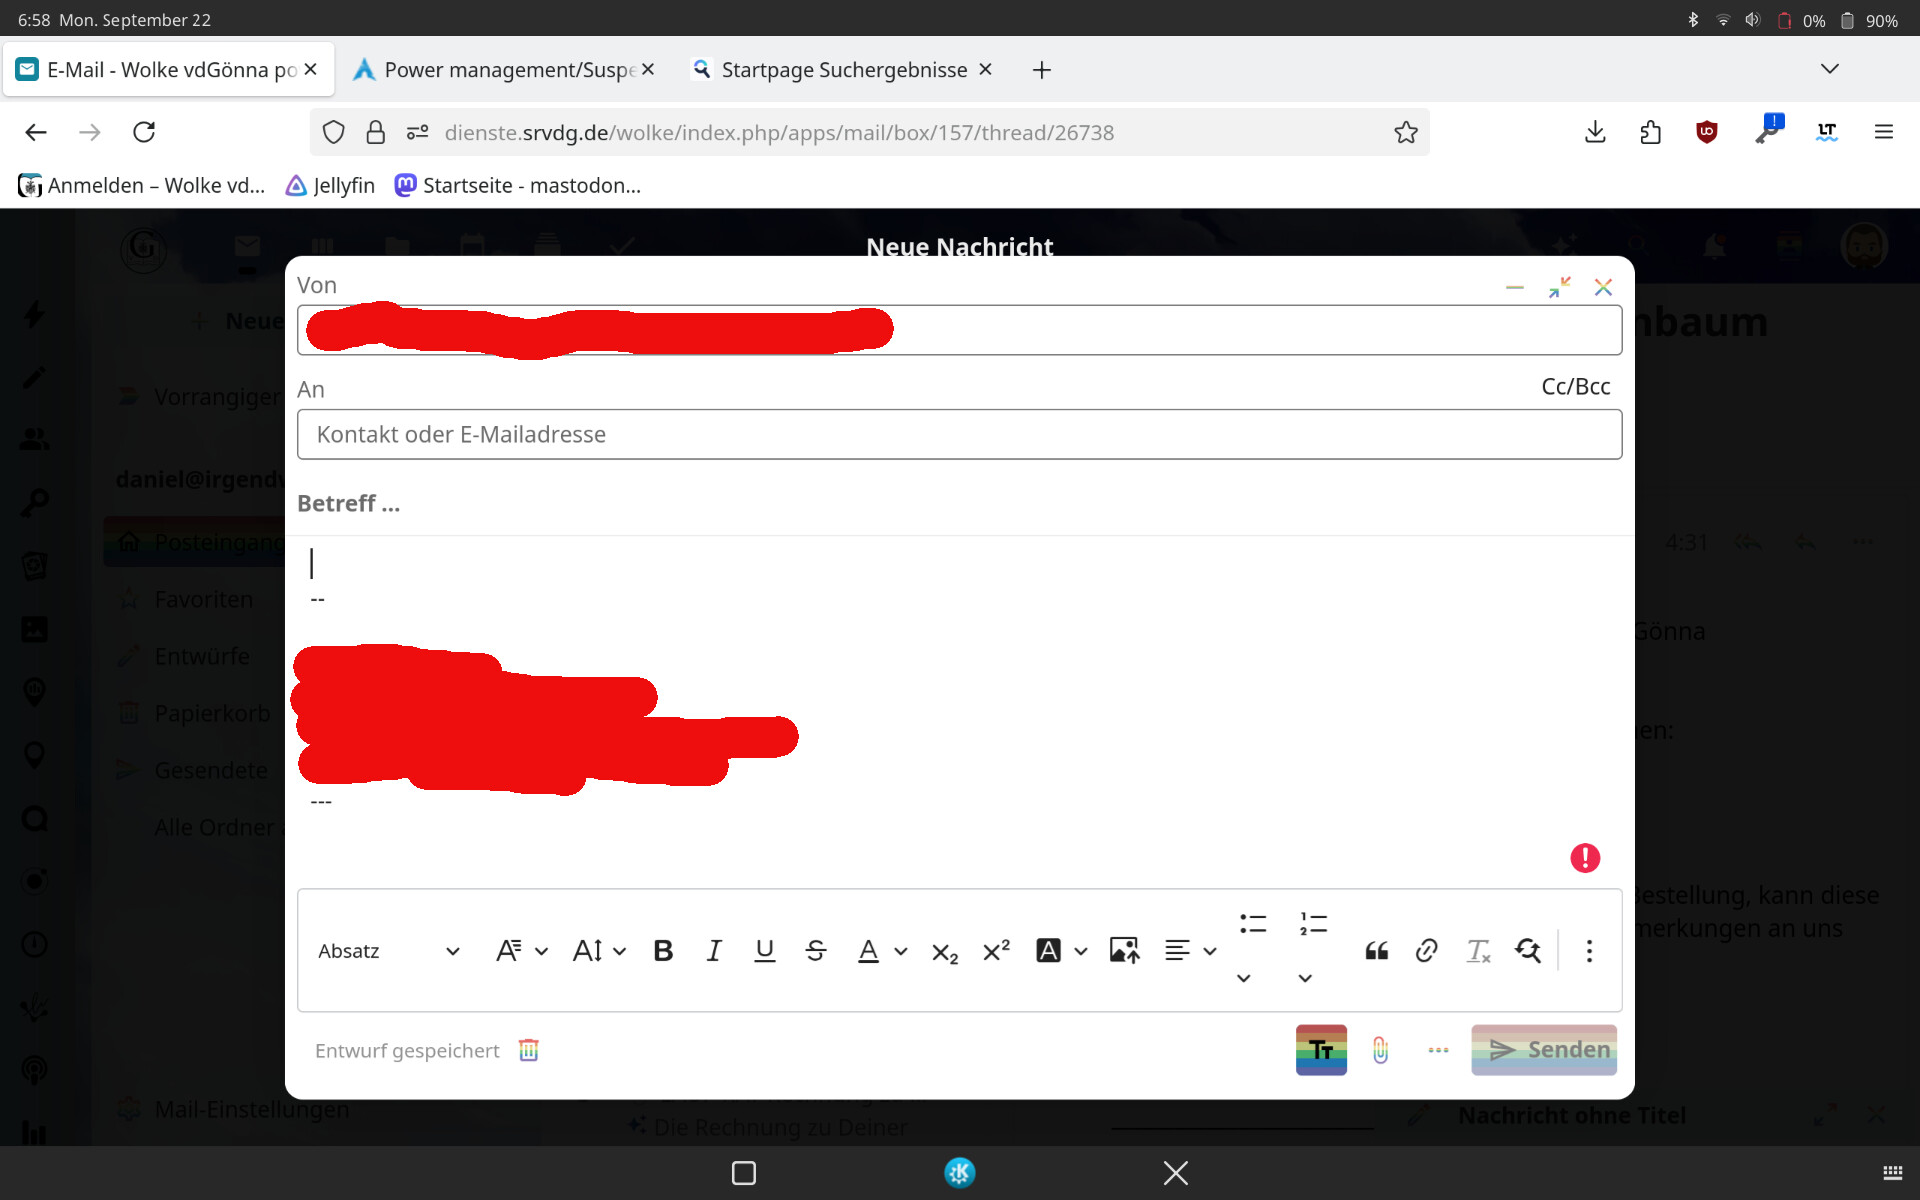
Task: Attach a file with paperclip icon
Action: 1380,1050
